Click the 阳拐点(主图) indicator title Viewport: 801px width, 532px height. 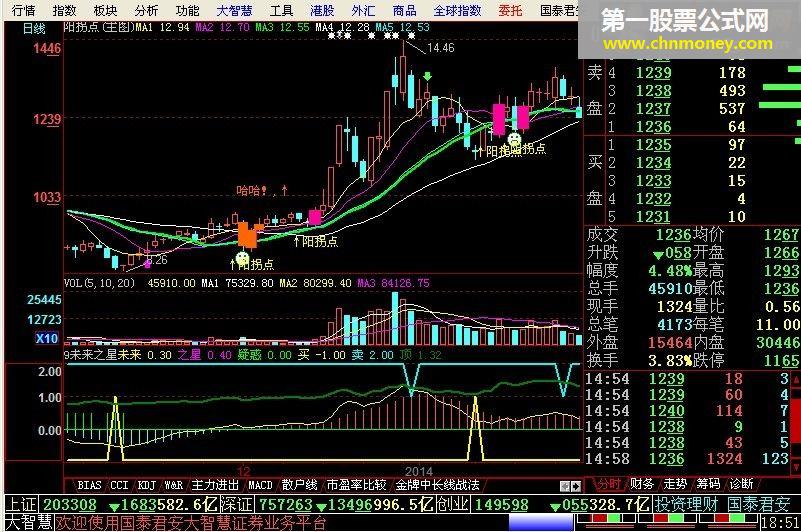tap(99, 27)
